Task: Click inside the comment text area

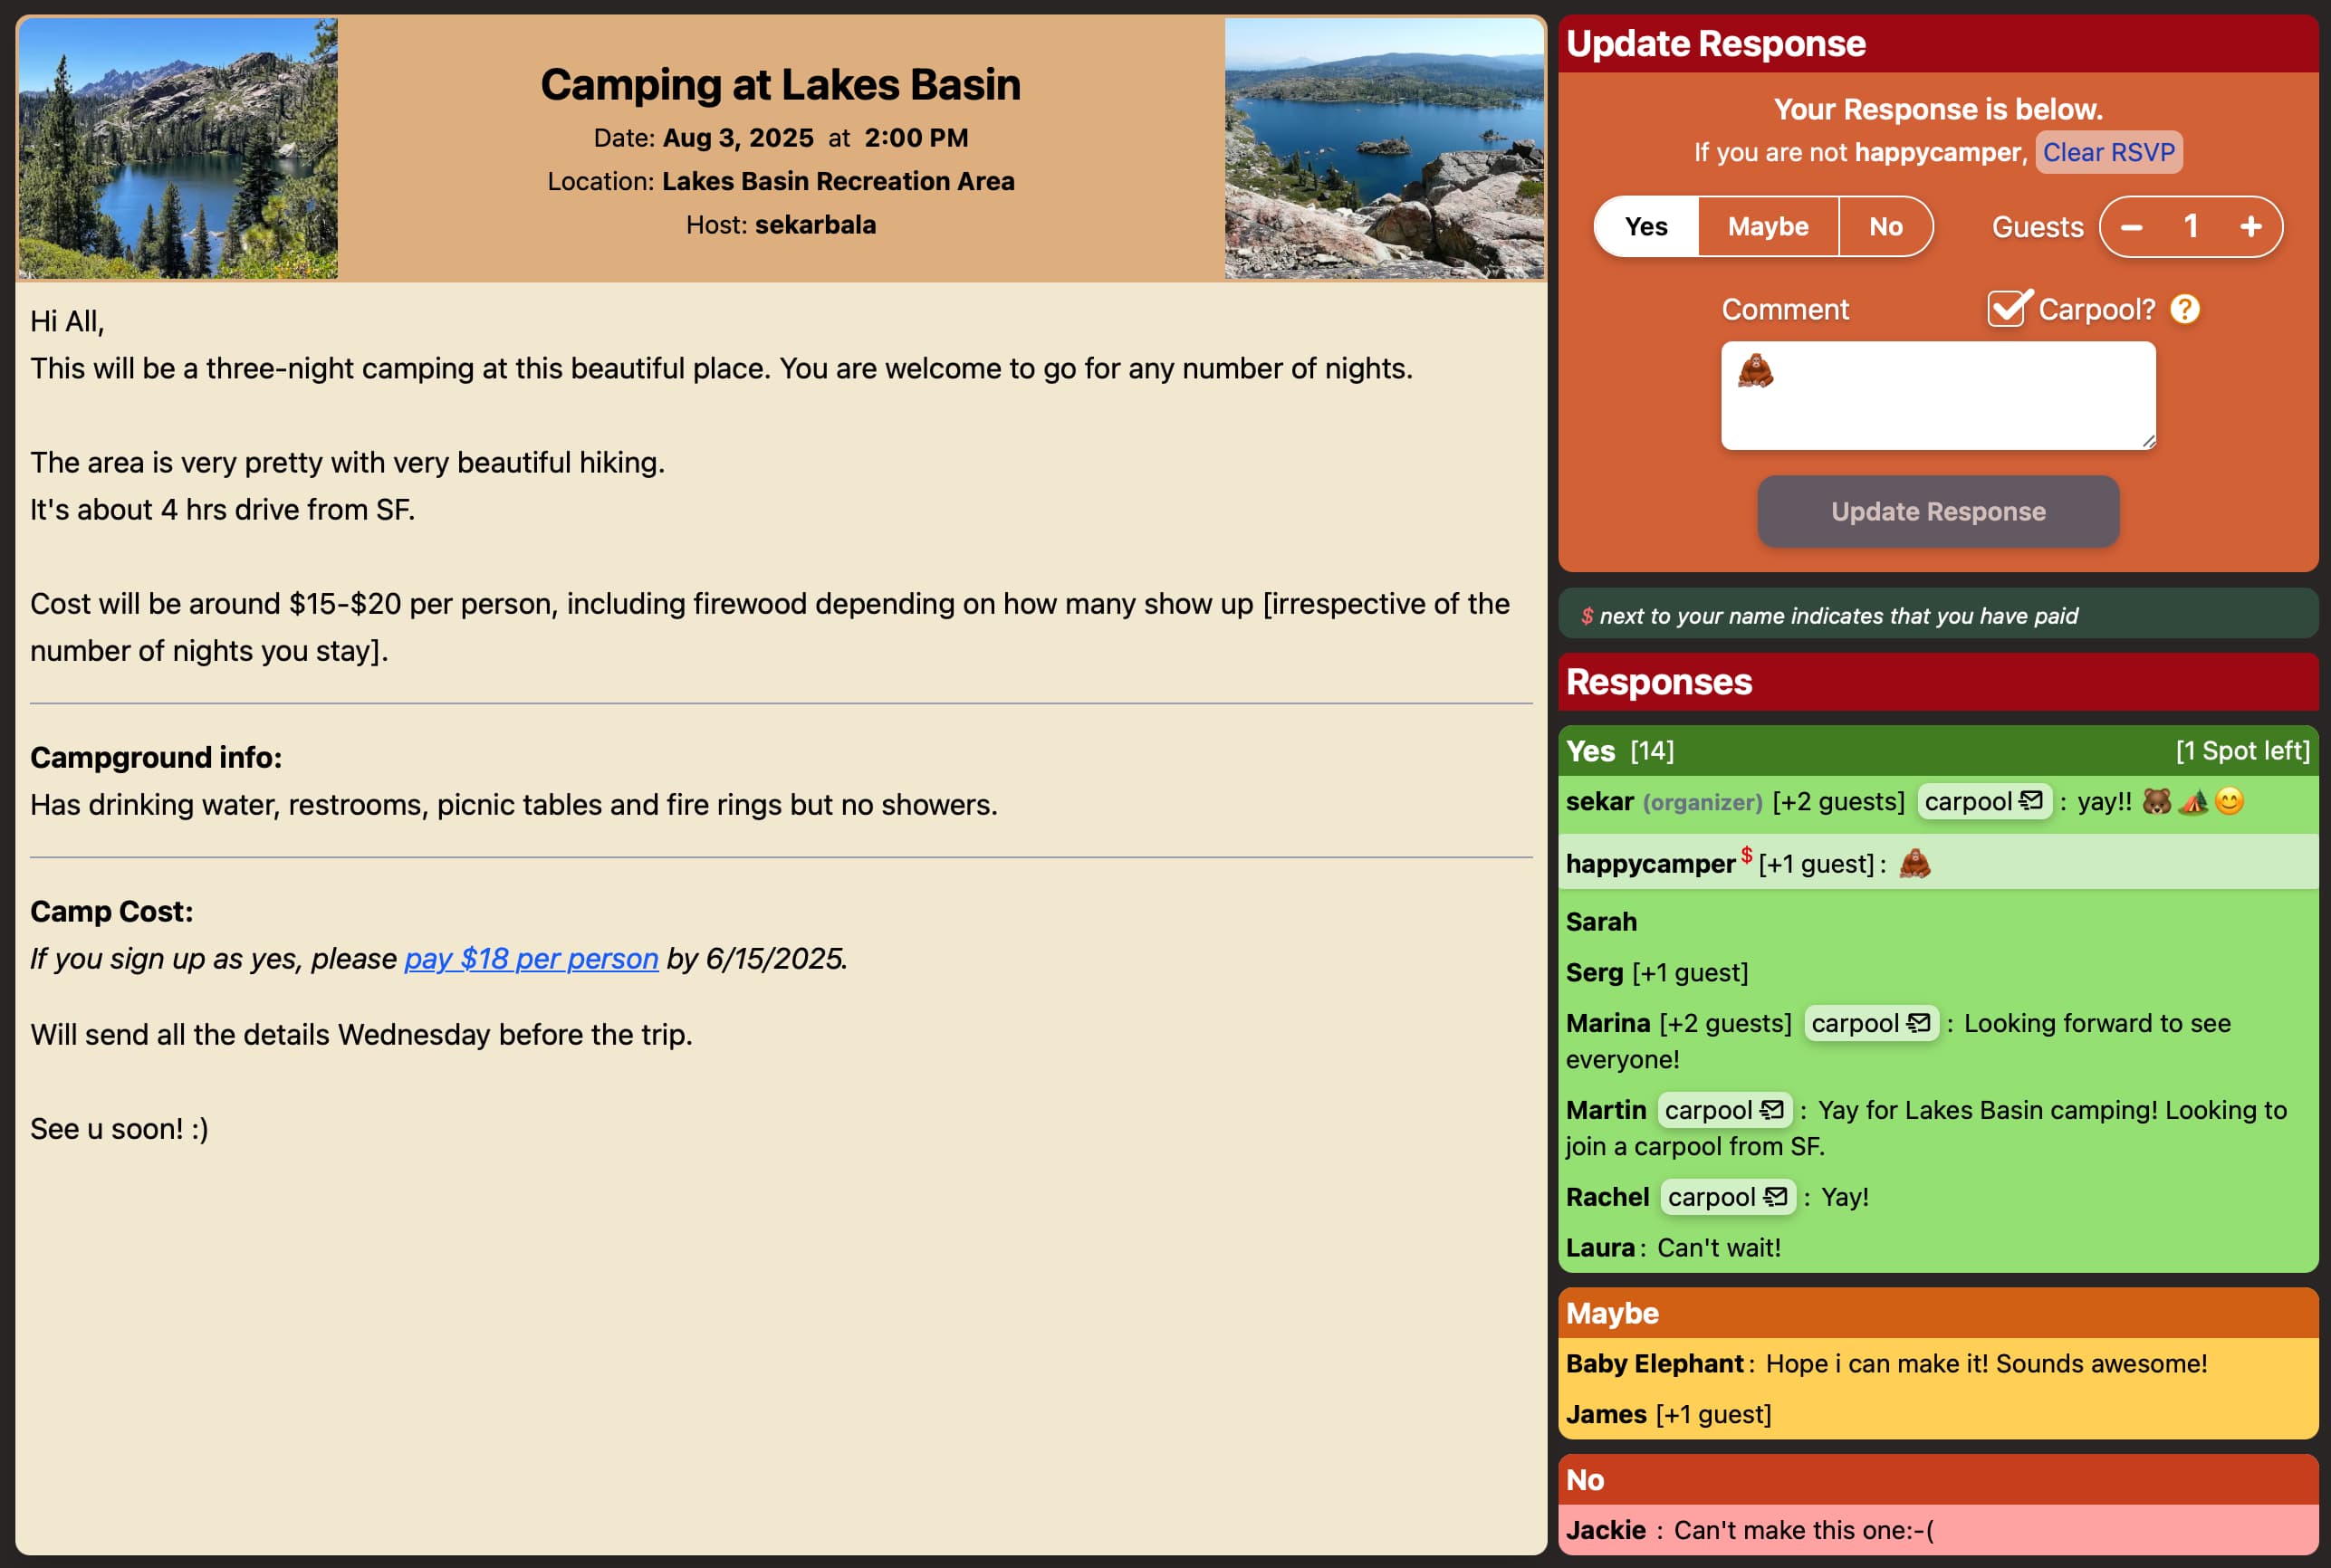Action: click(1937, 395)
